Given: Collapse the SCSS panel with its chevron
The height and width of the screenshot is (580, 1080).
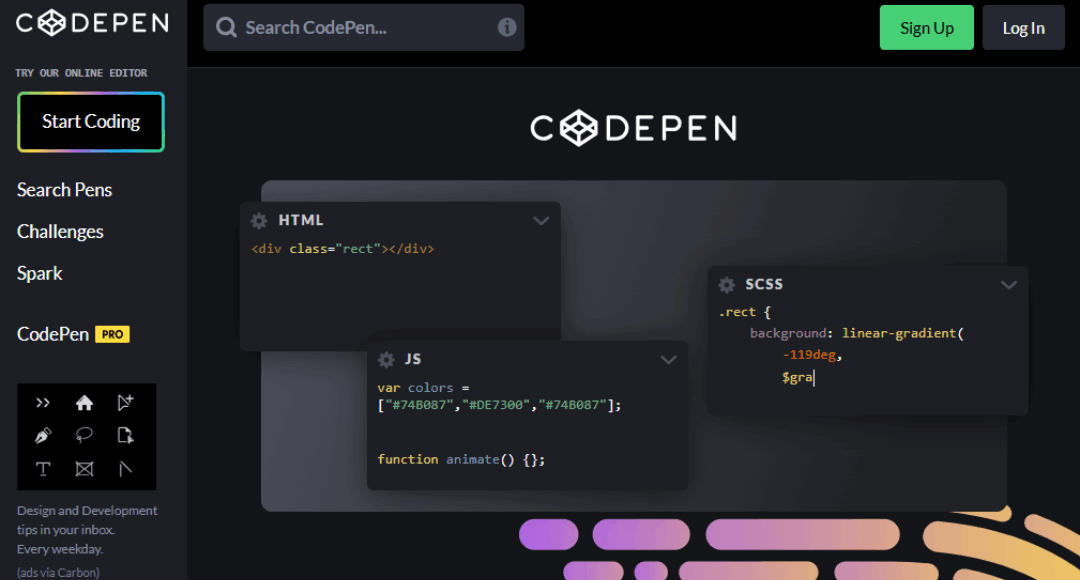Looking at the screenshot, I should point(1008,284).
